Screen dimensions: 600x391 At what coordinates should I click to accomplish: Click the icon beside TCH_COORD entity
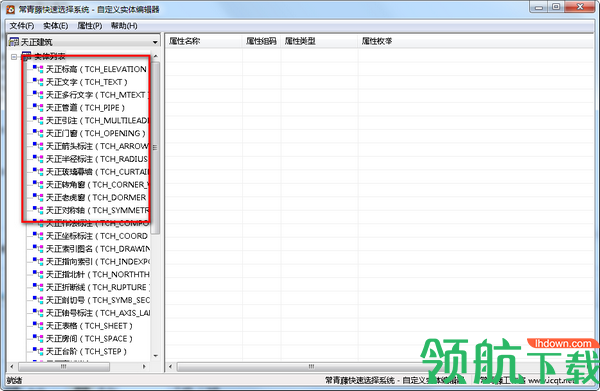(x=38, y=236)
